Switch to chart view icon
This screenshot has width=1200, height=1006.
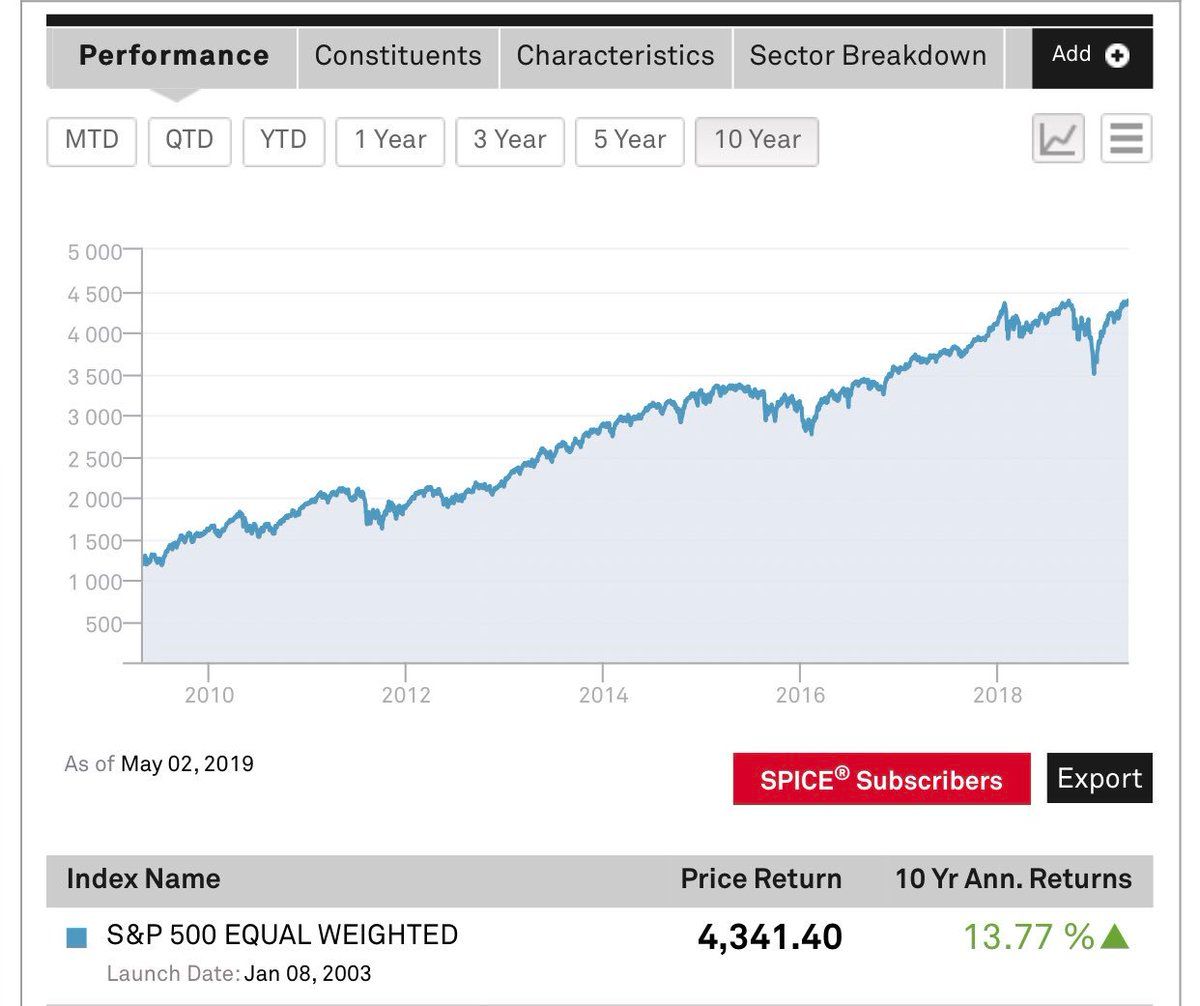pos(1057,139)
